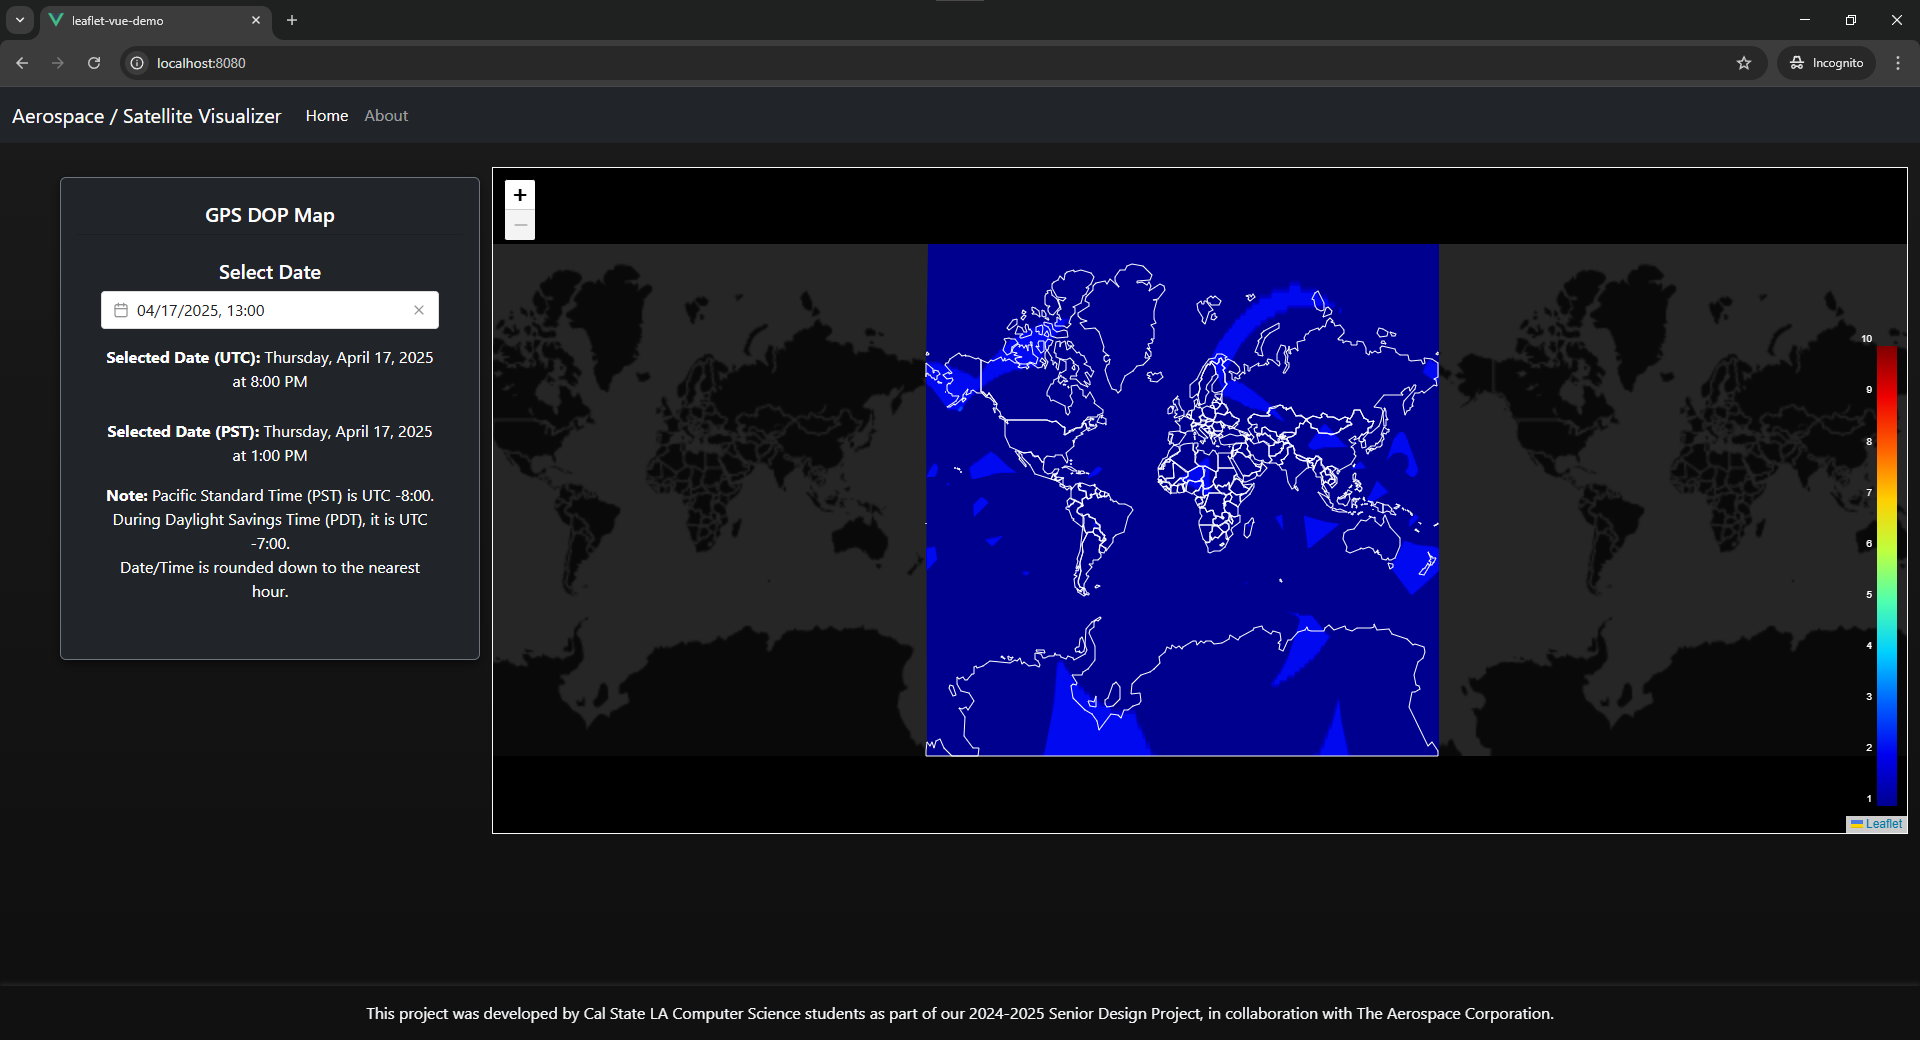Switch to the About page
The height and width of the screenshot is (1040, 1920).
pos(385,115)
